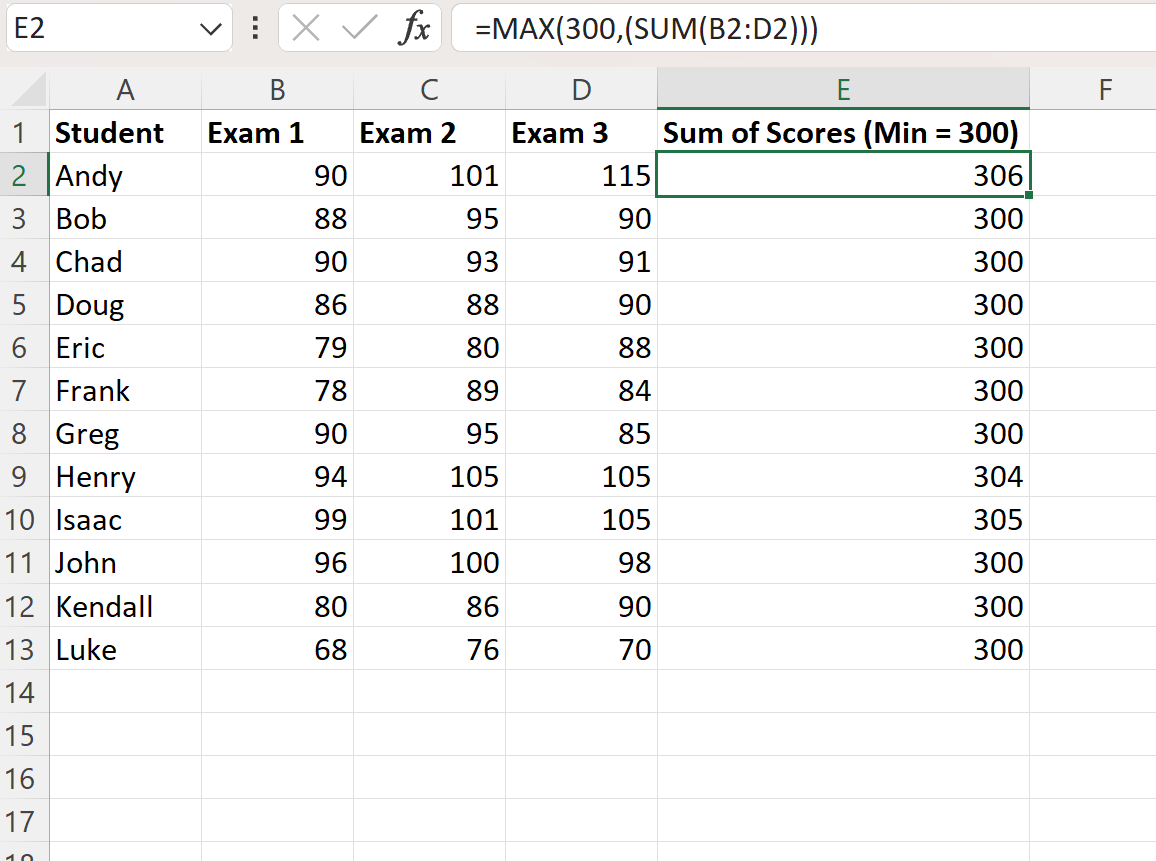Select column E header
This screenshot has width=1156, height=861.
tap(843, 90)
